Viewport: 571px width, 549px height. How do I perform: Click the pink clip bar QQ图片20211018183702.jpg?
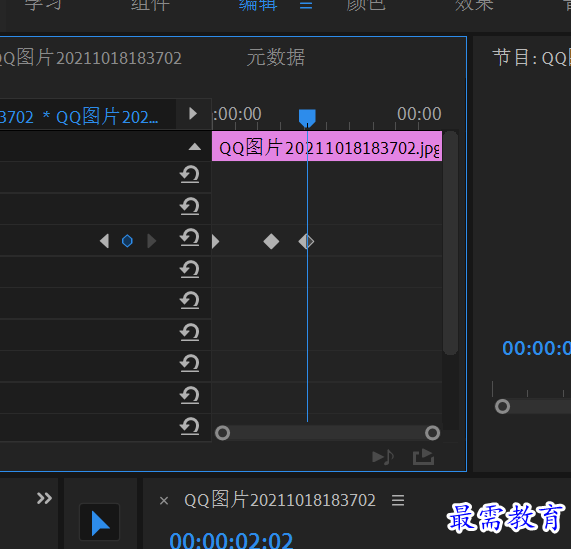coord(327,146)
